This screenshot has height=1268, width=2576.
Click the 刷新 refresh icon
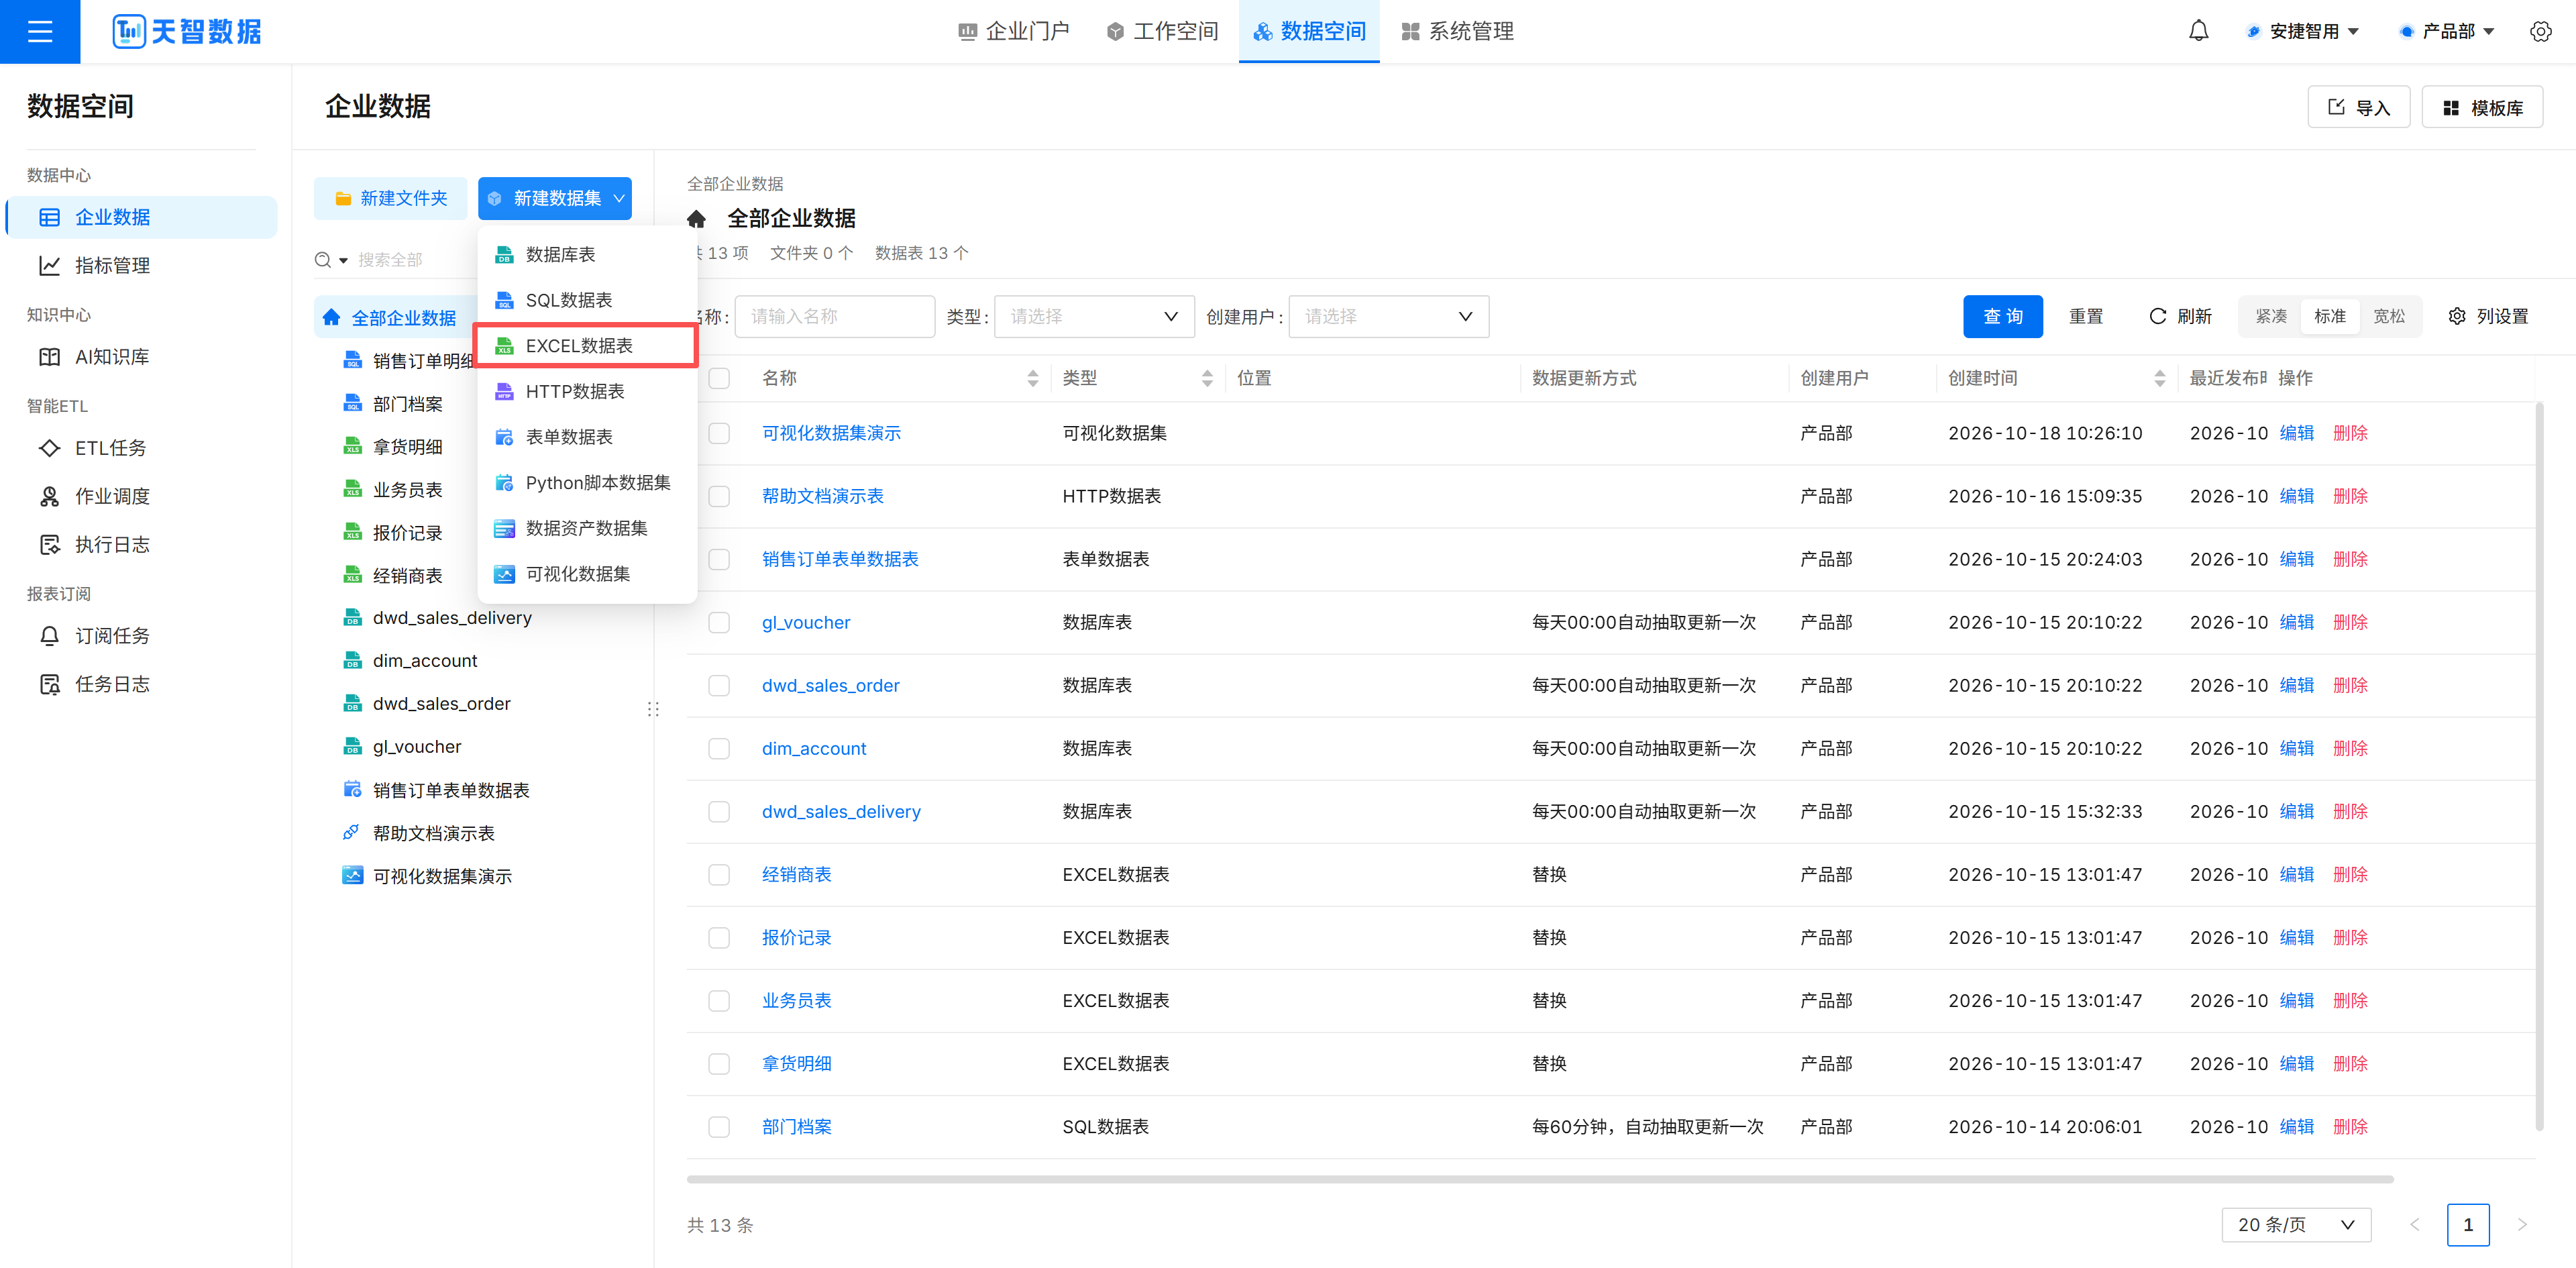click(2157, 316)
